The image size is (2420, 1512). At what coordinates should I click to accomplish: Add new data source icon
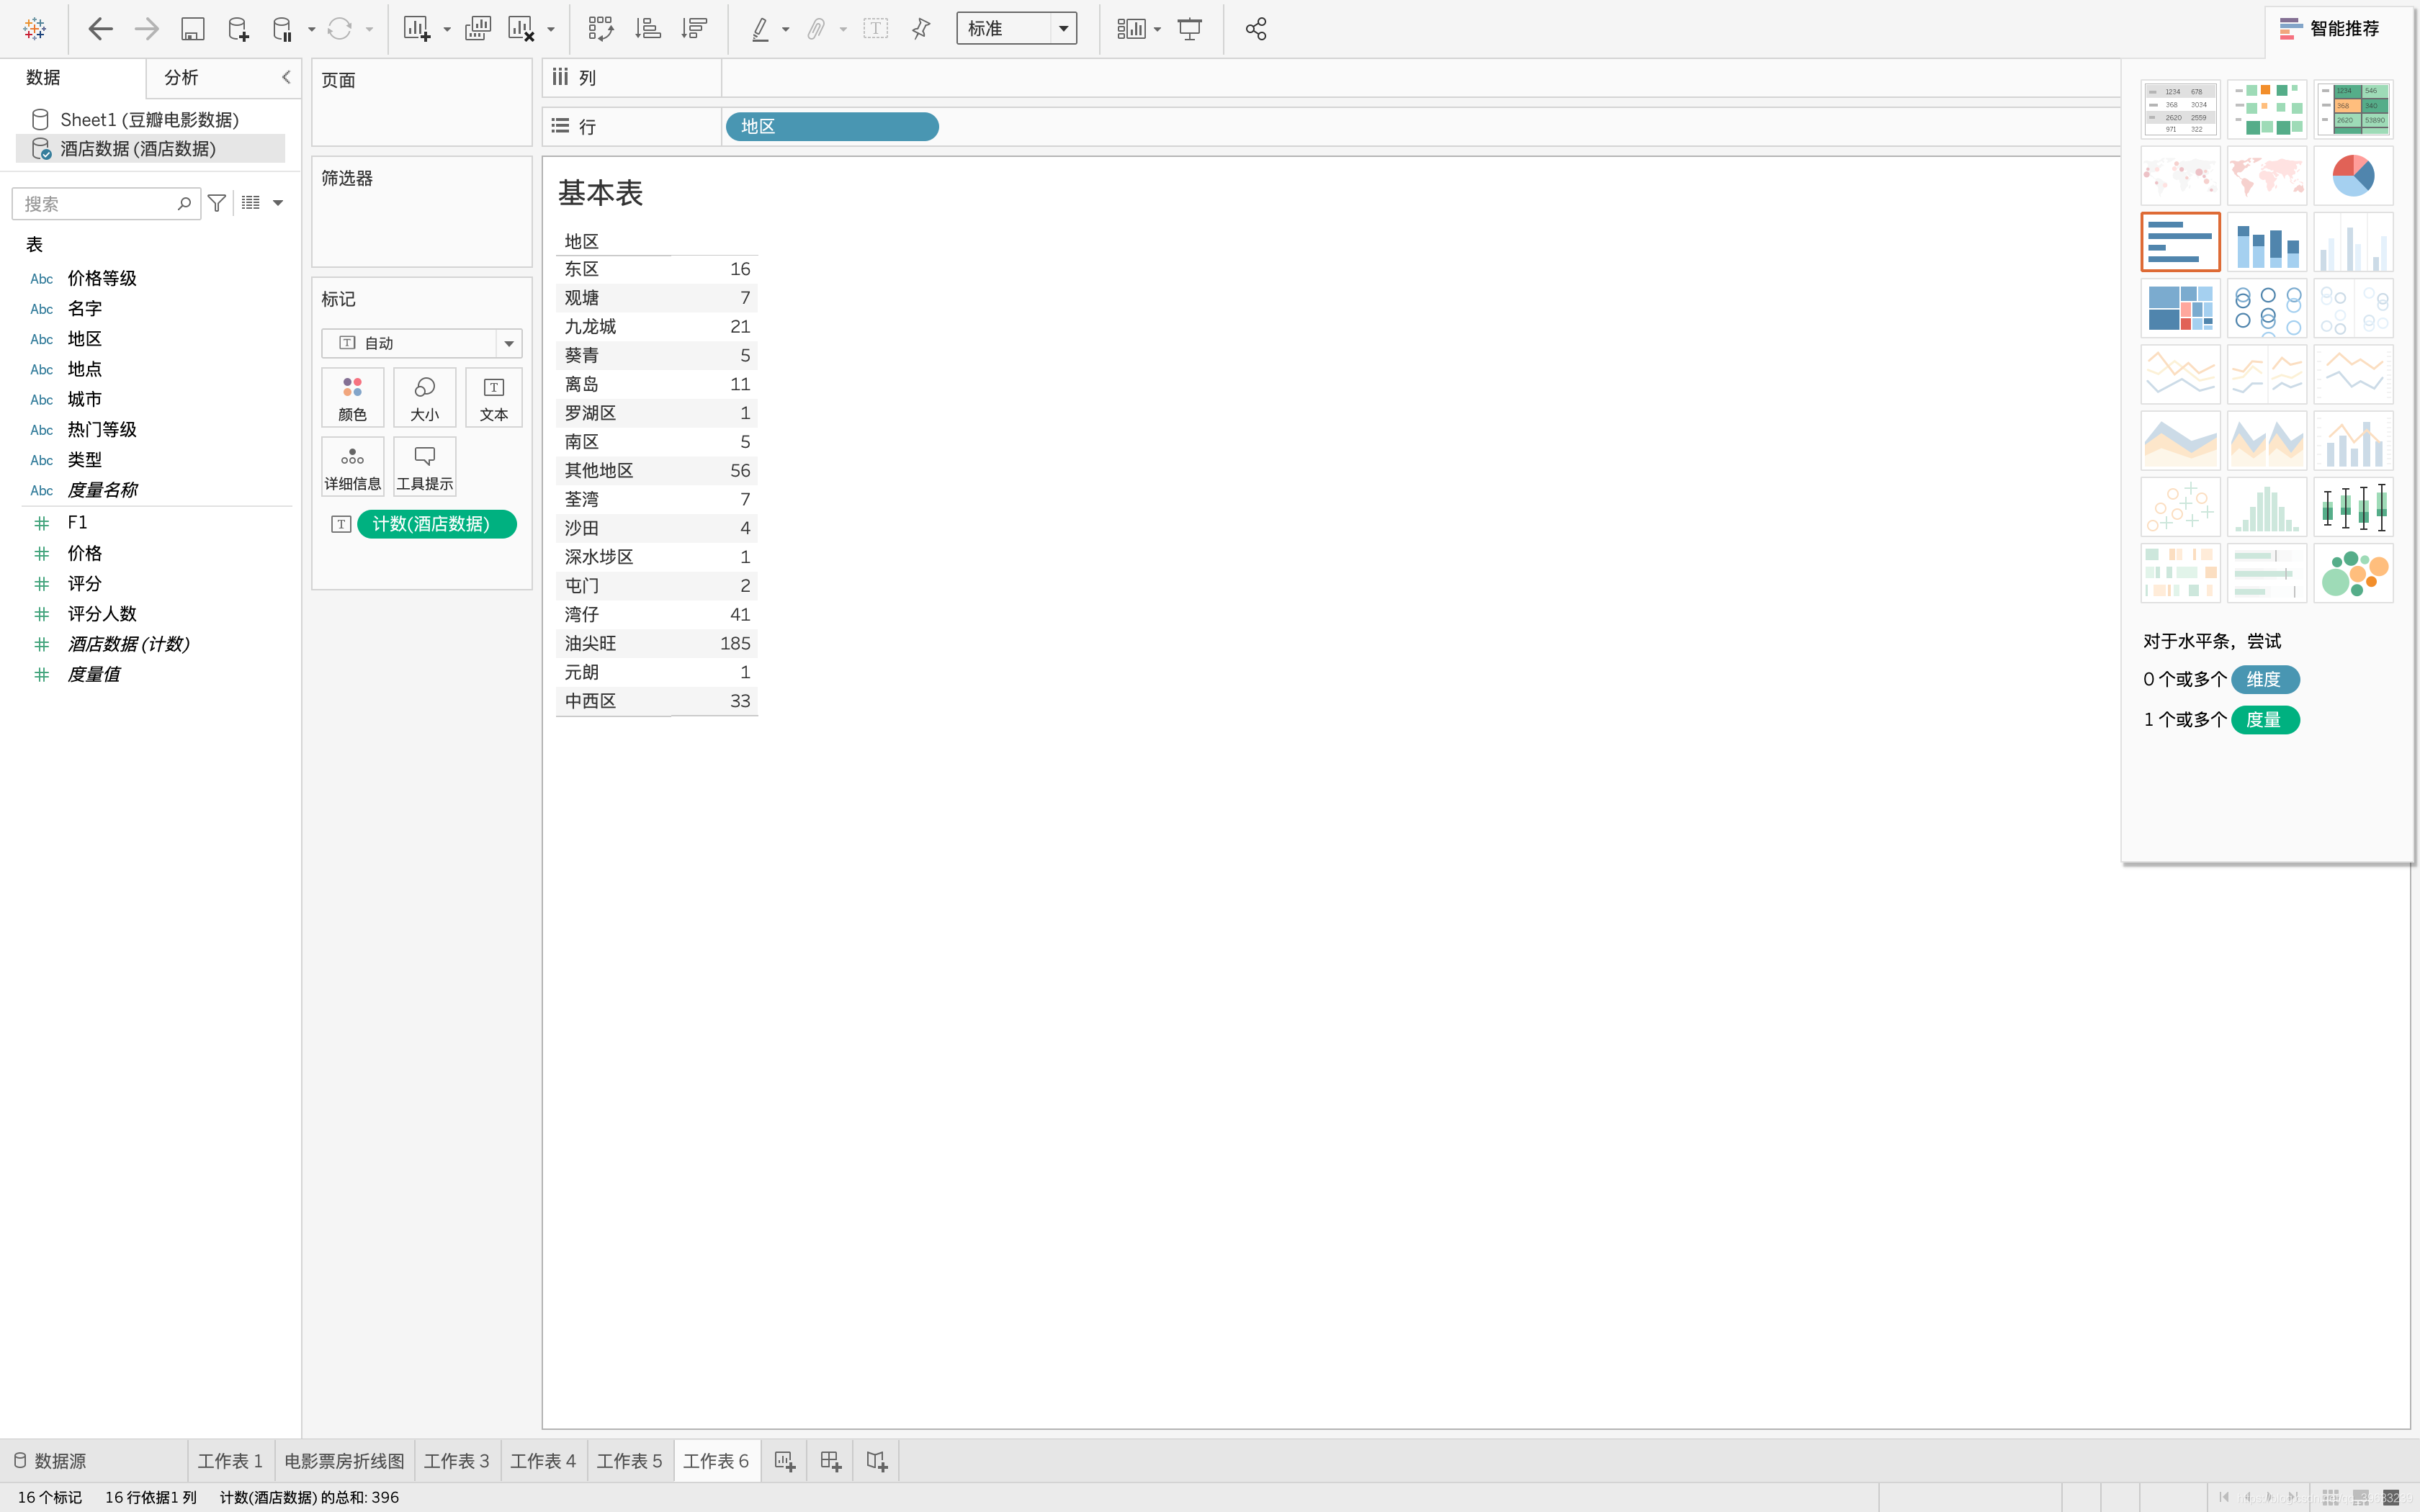click(x=238, y=29)
